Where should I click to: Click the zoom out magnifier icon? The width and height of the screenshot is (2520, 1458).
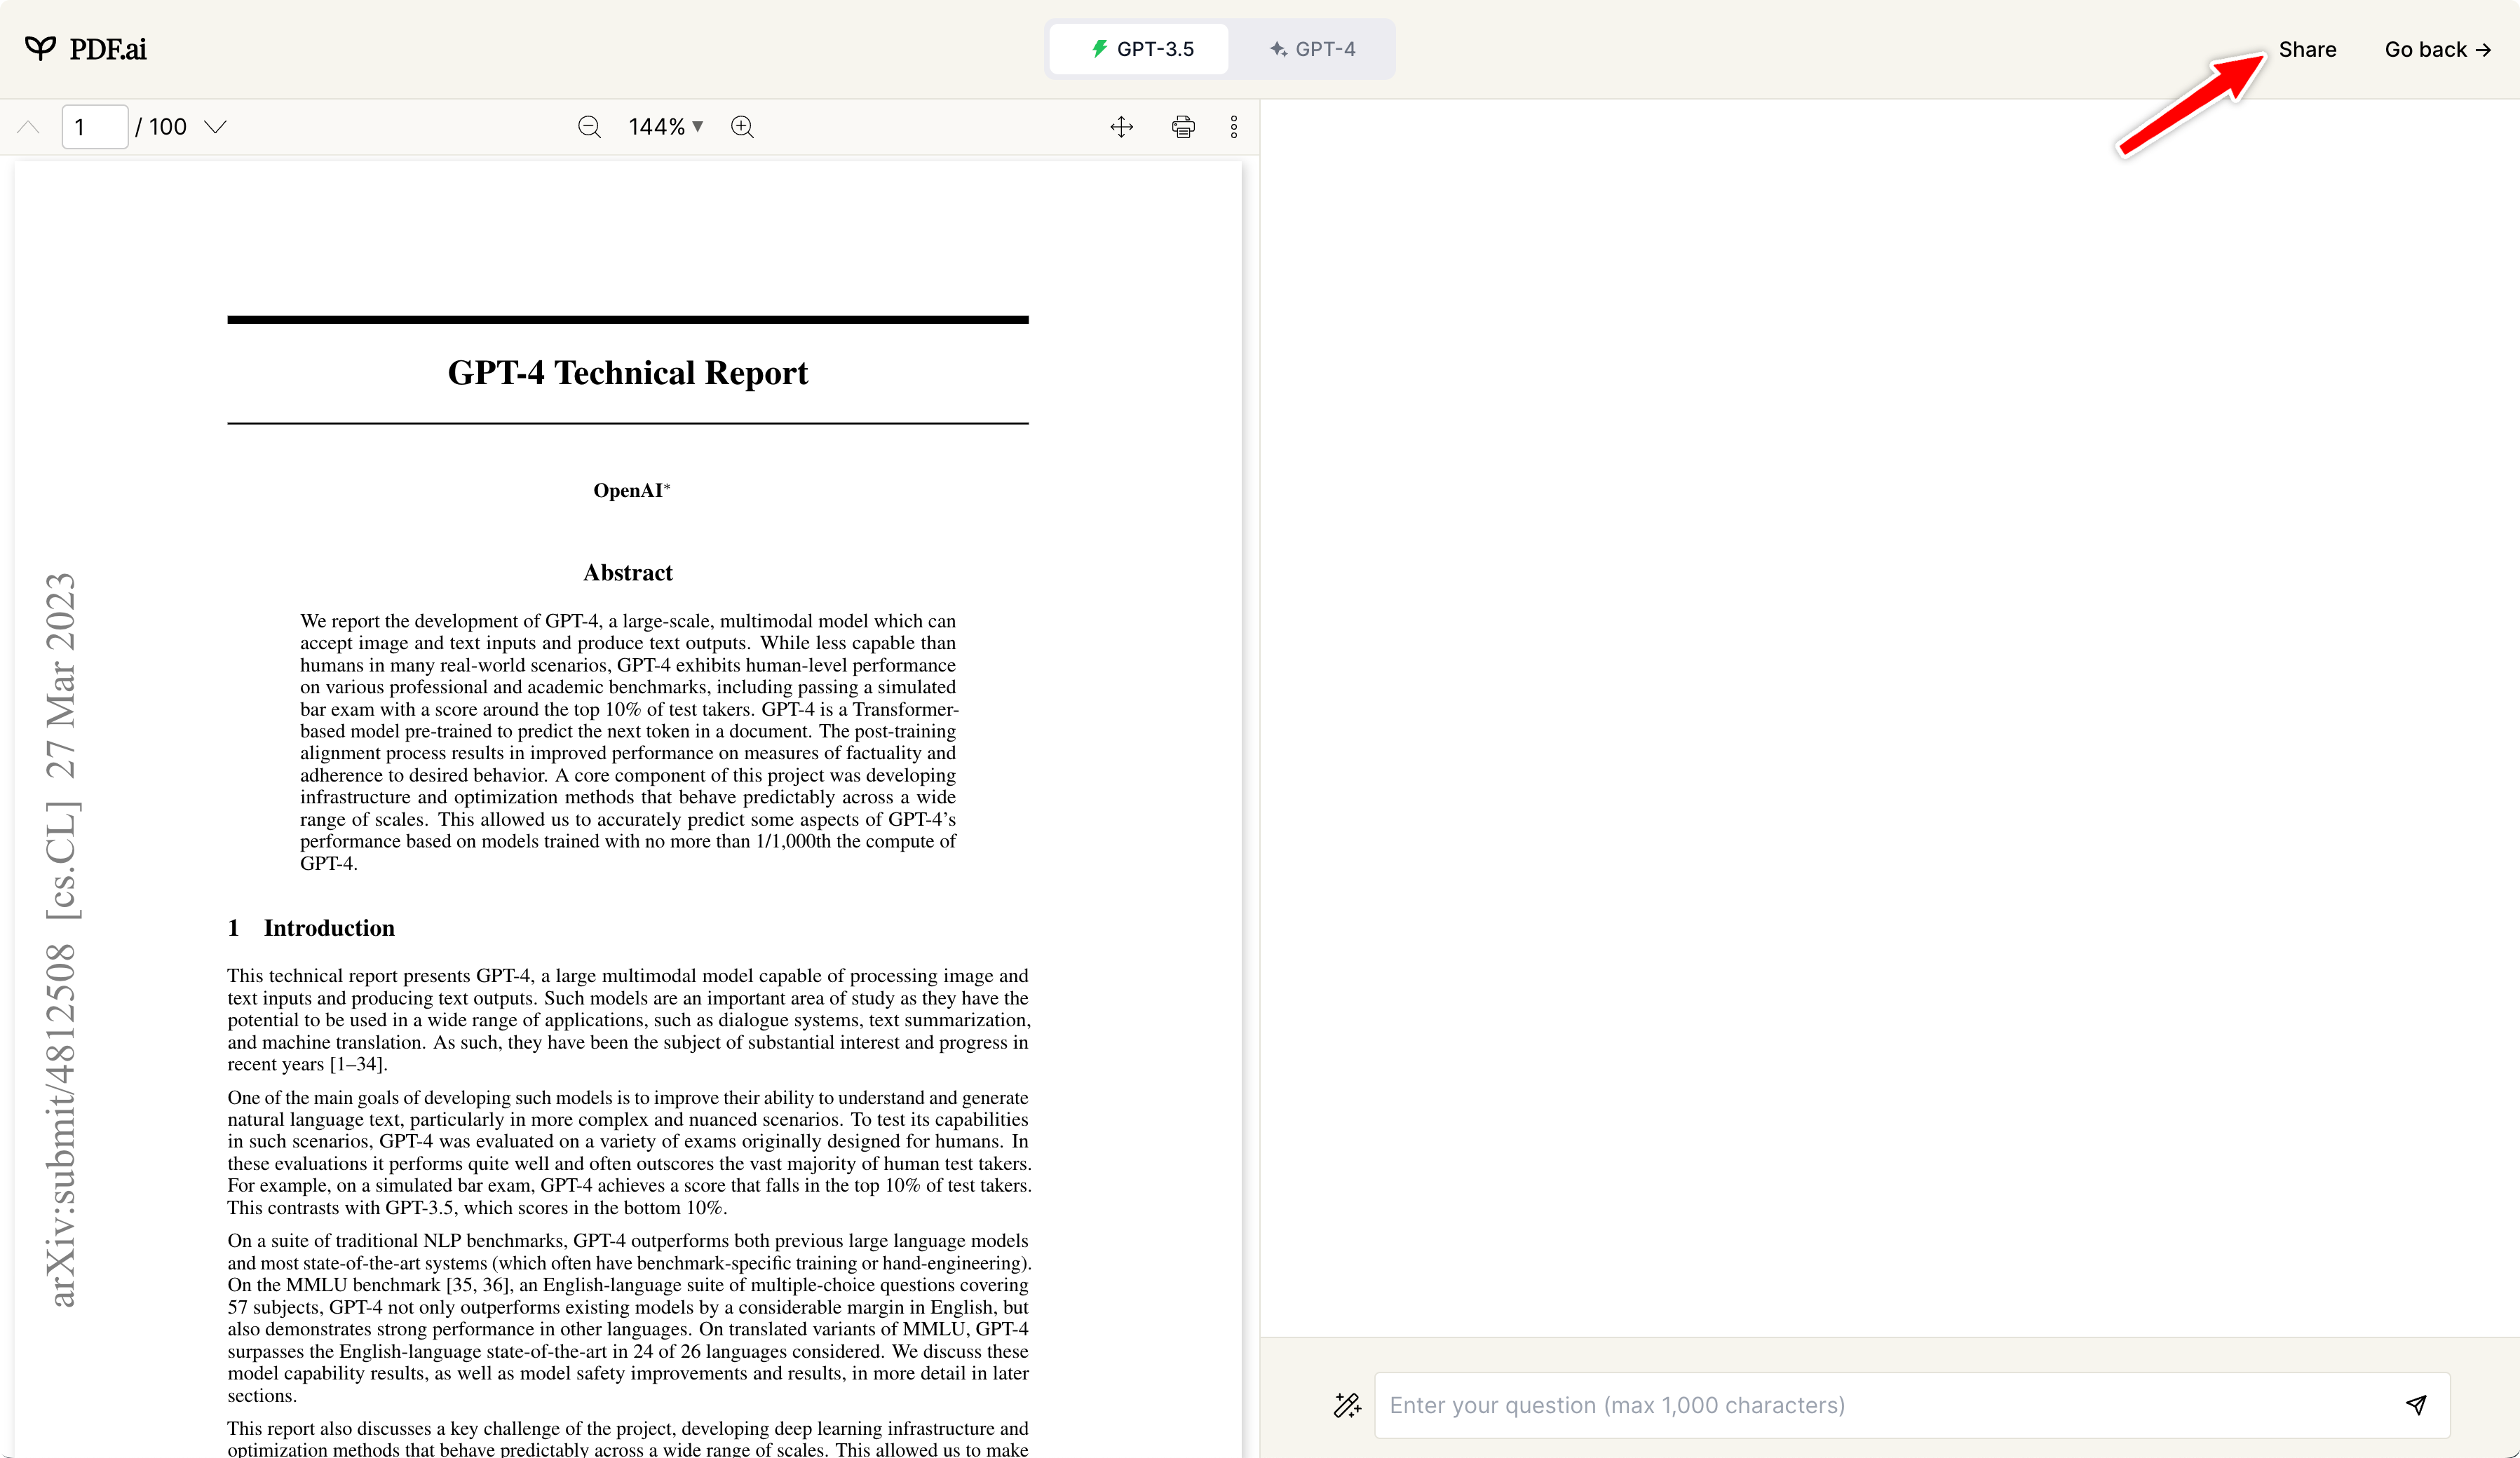coord(589,127)
